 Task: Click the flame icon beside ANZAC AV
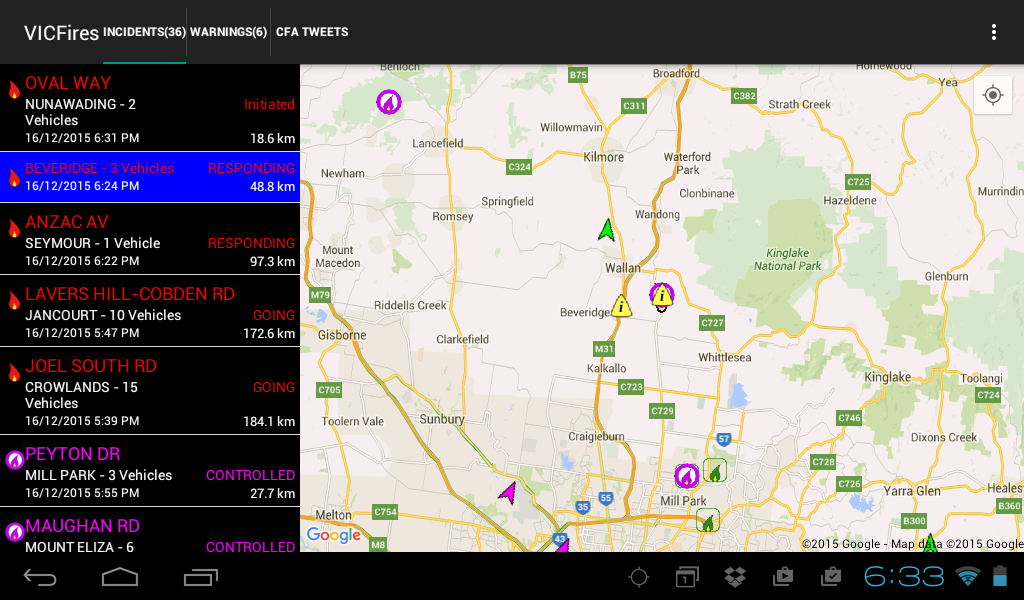14,227
